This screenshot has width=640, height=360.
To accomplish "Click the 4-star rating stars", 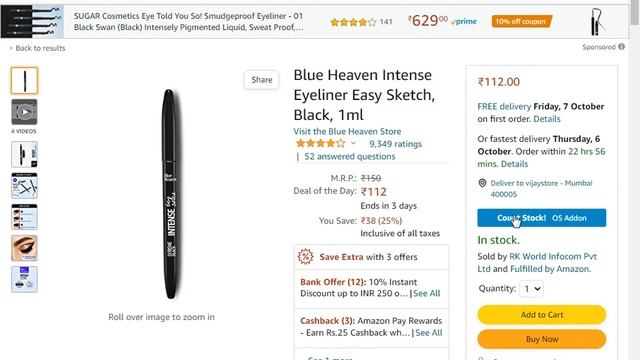I will [320, 143].
